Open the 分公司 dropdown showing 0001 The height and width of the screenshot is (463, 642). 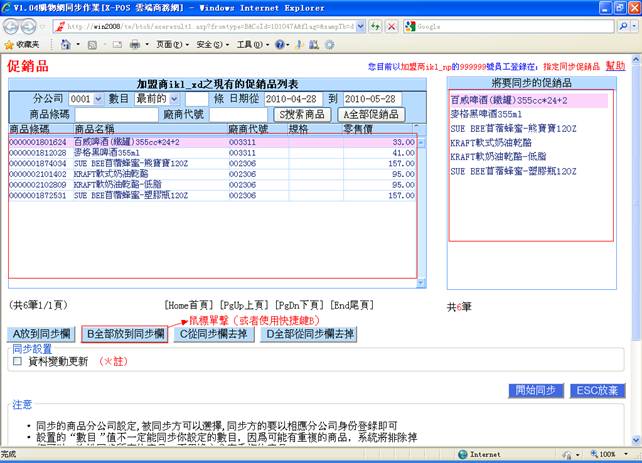point(86,99)
